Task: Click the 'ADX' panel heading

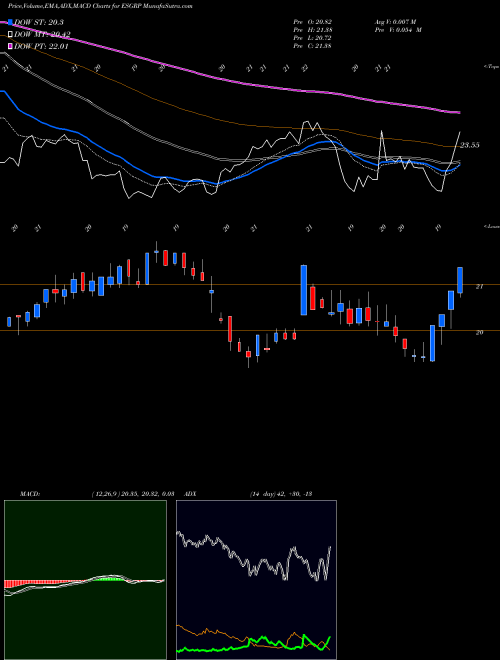Action: [x=190, y=494]
